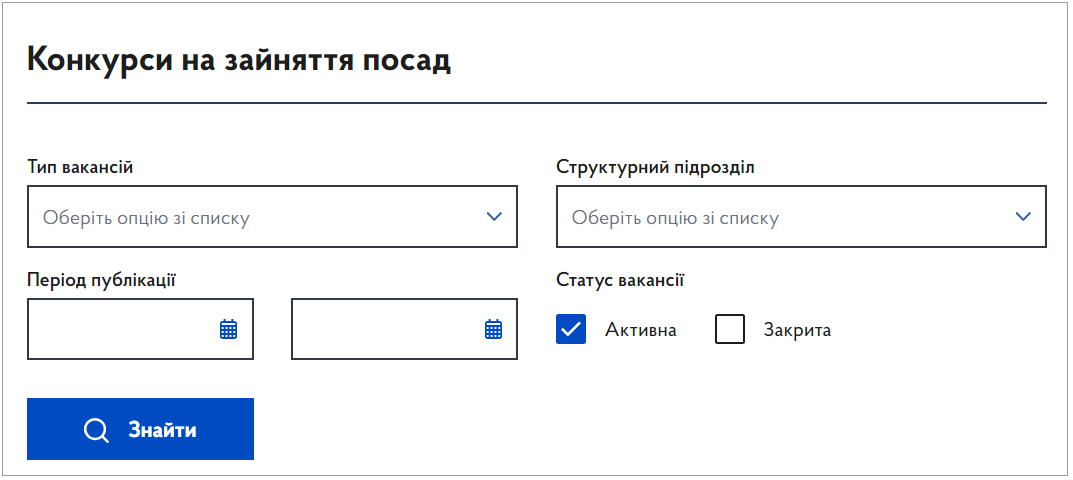Click the Конкурси на зайняття посад heading
This screenshot has height=480, width=1073.
tap(239, 60)
